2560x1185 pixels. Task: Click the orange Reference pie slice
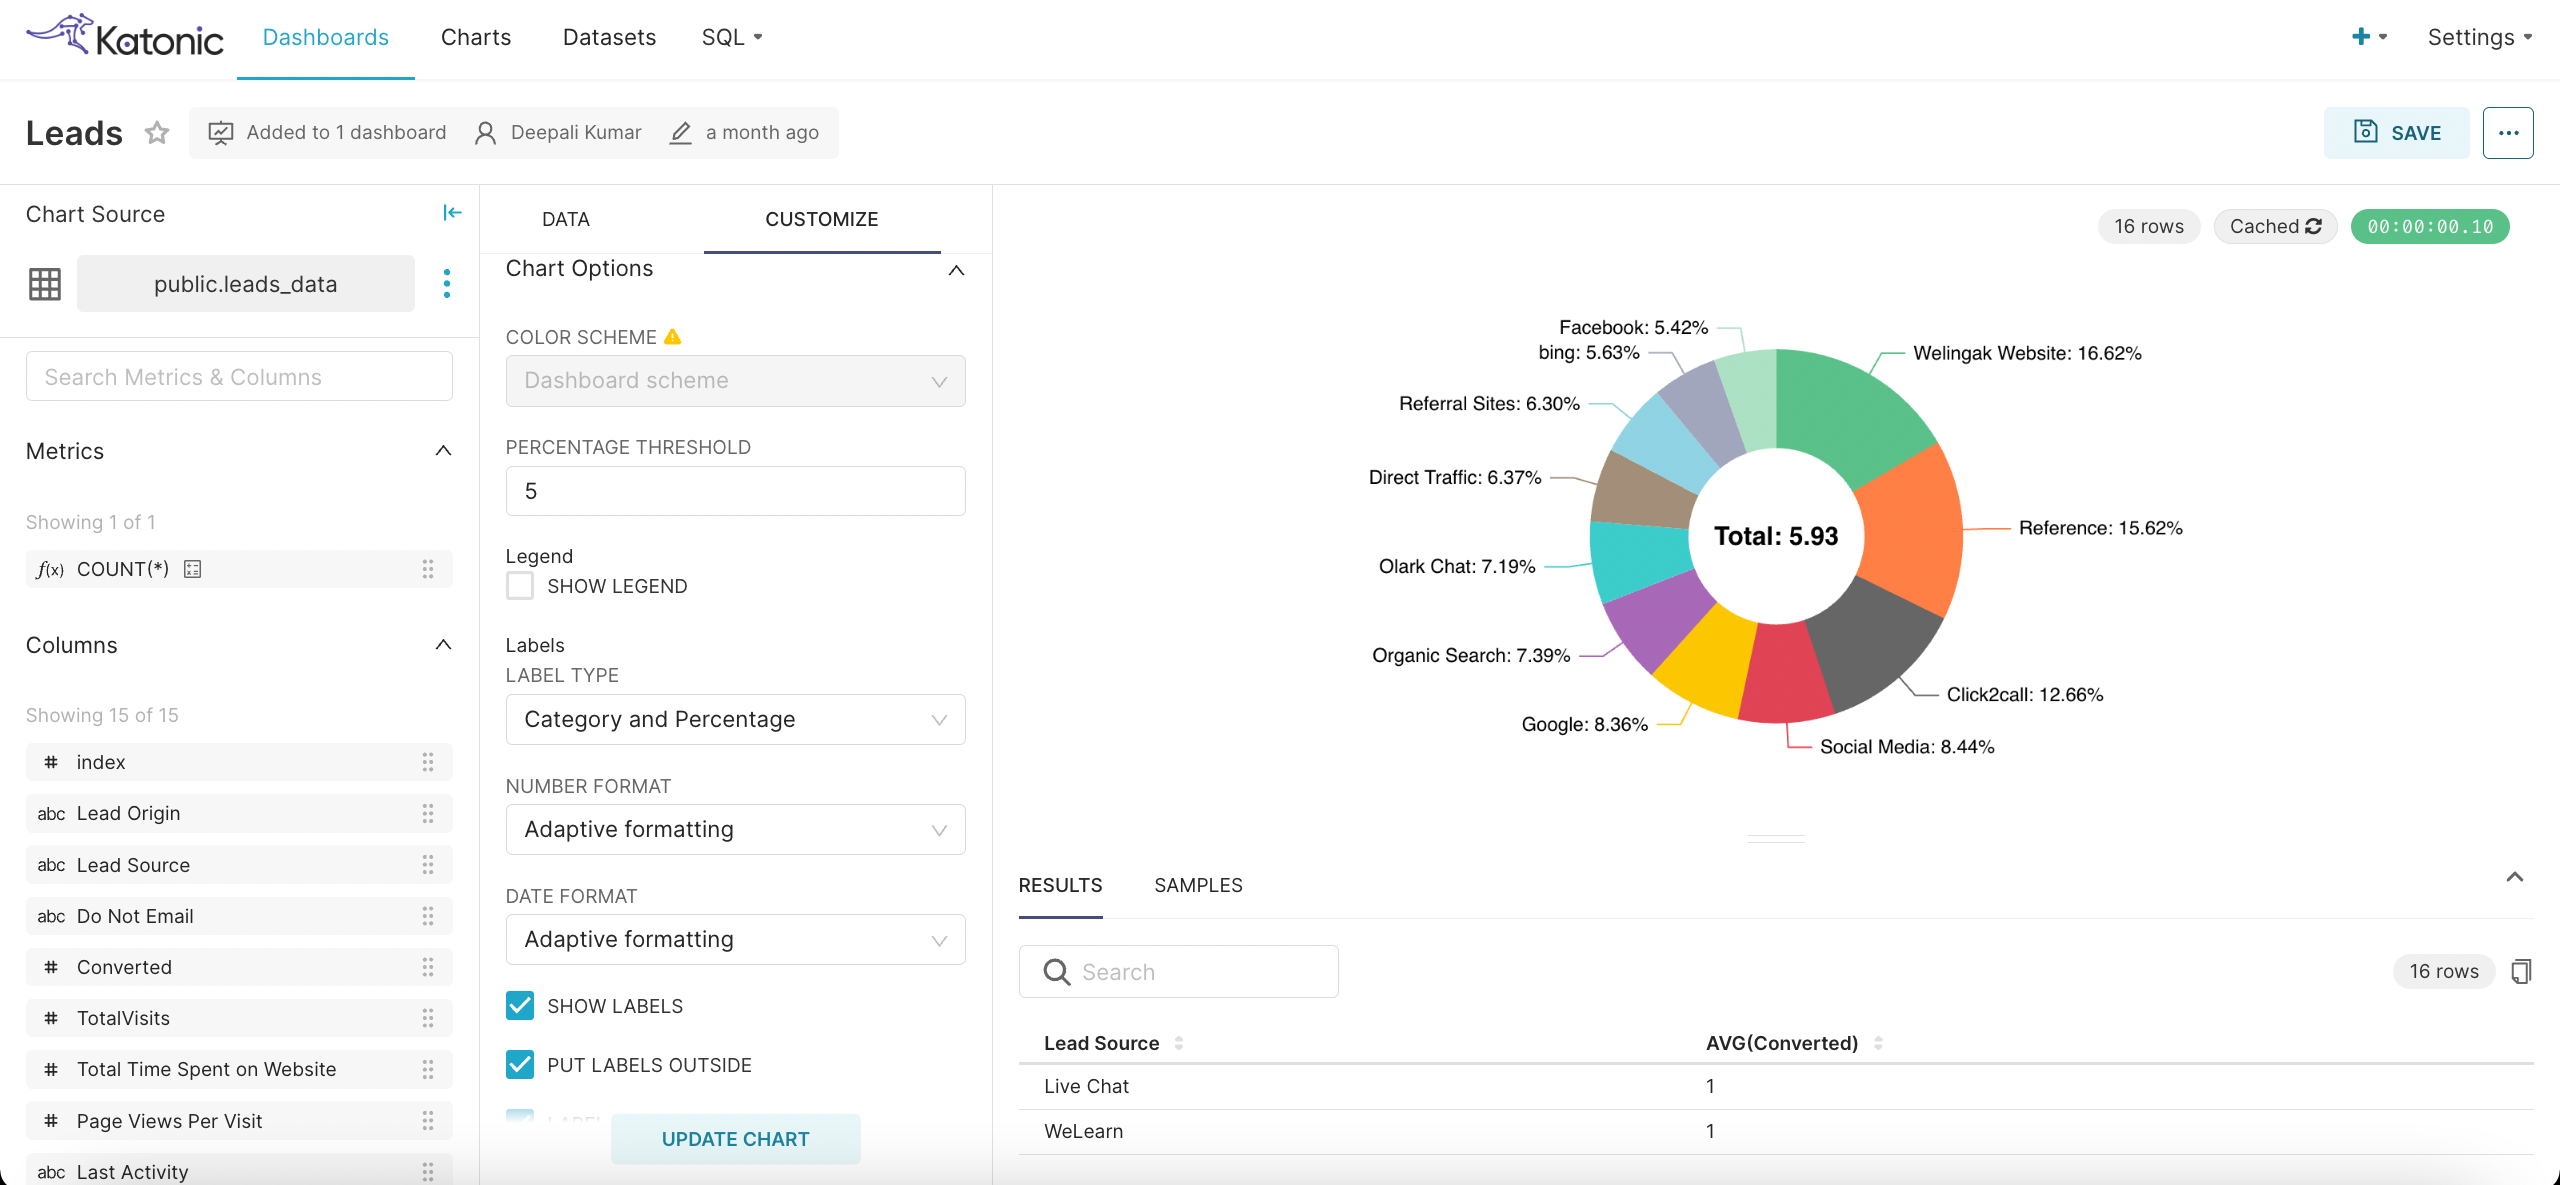(x=1912, y=530)
